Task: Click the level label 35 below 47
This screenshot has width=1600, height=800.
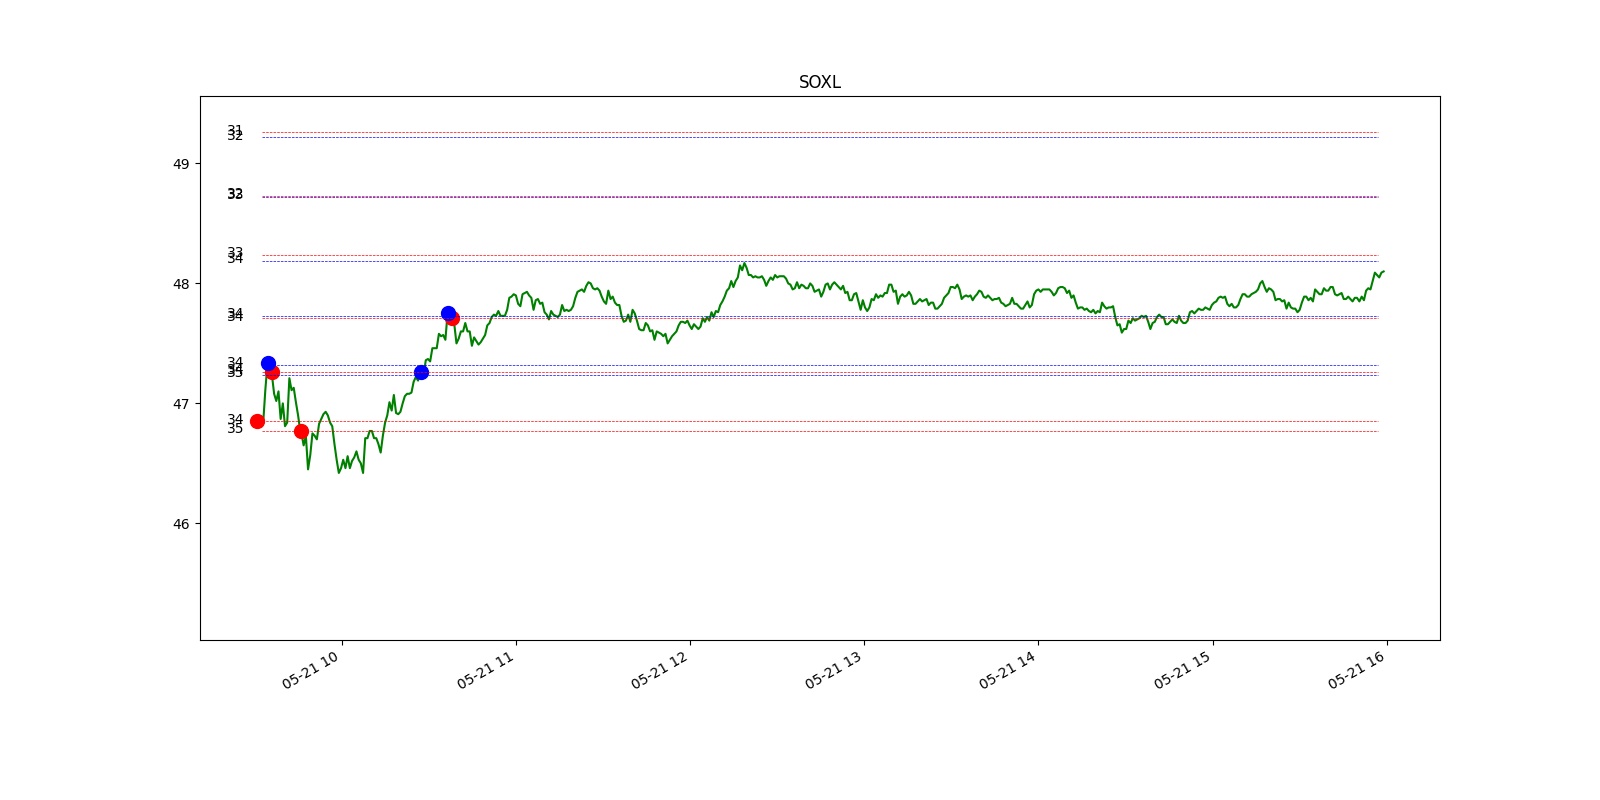Action: click(x=235, y=429)
